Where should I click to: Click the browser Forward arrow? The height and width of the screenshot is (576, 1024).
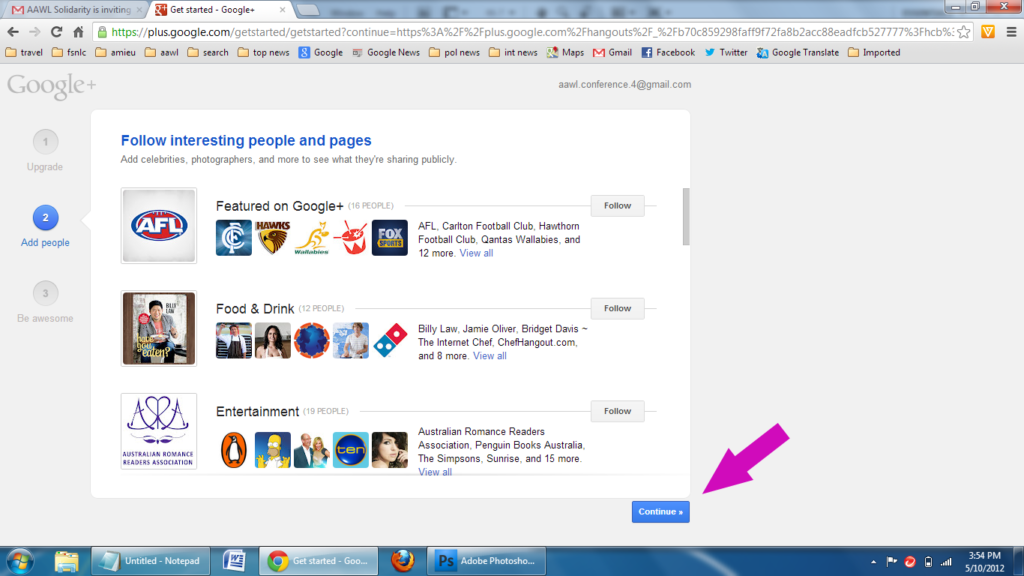(x=35, y=32)
